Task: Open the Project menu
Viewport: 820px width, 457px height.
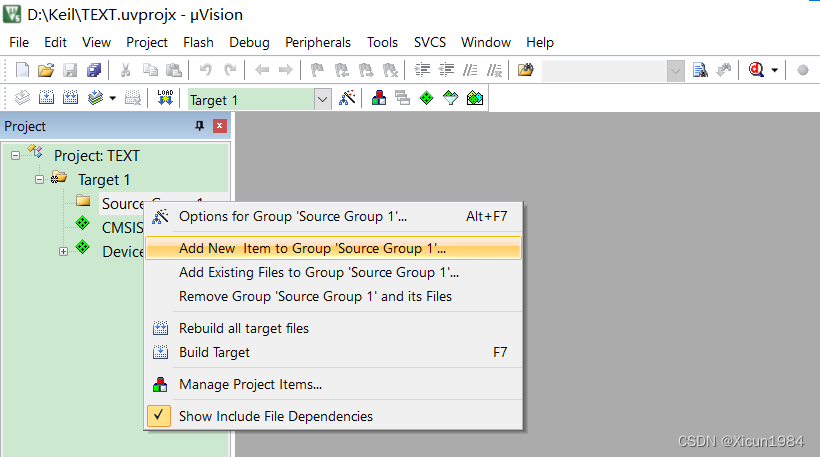Action: [147, 42]
